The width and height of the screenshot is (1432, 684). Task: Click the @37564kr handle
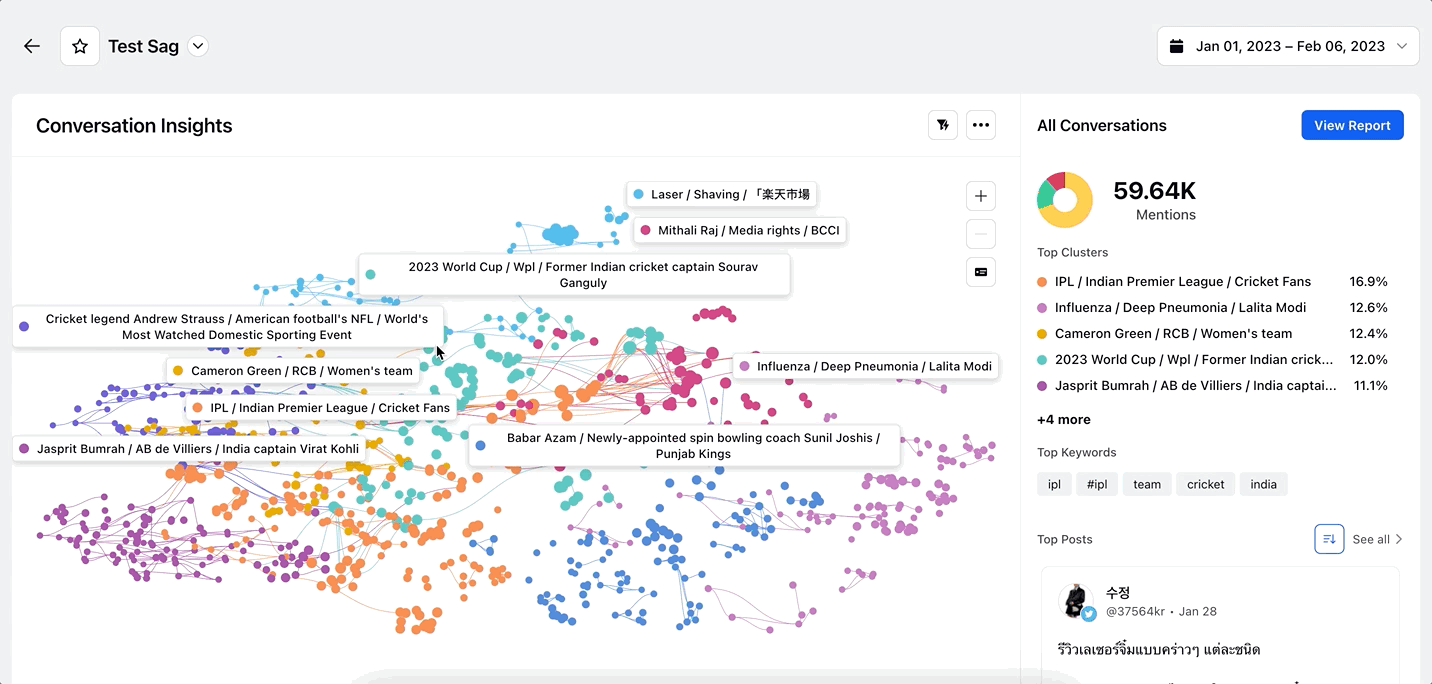pos(1135,611)
